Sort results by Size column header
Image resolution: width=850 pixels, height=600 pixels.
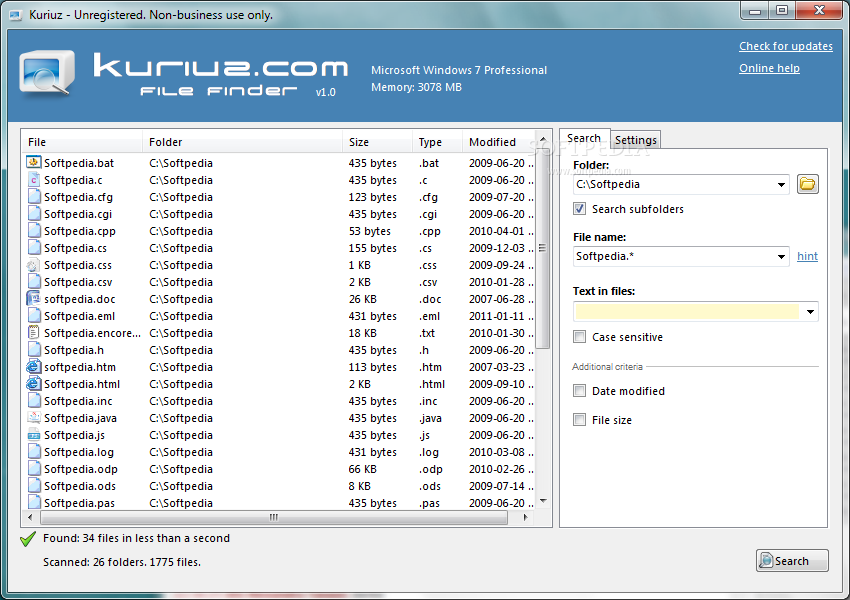377,142
